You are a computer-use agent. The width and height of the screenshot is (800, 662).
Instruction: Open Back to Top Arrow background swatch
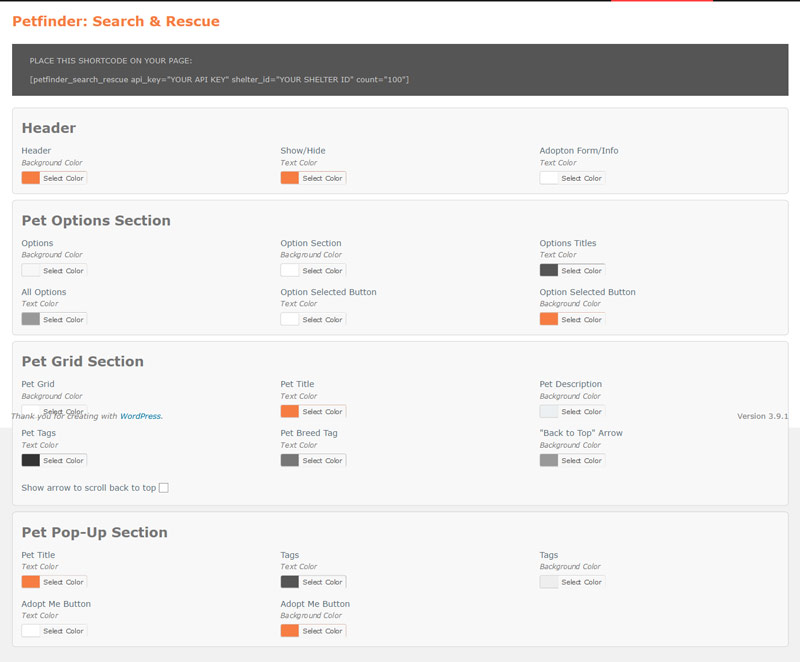[x=549, y=461]
